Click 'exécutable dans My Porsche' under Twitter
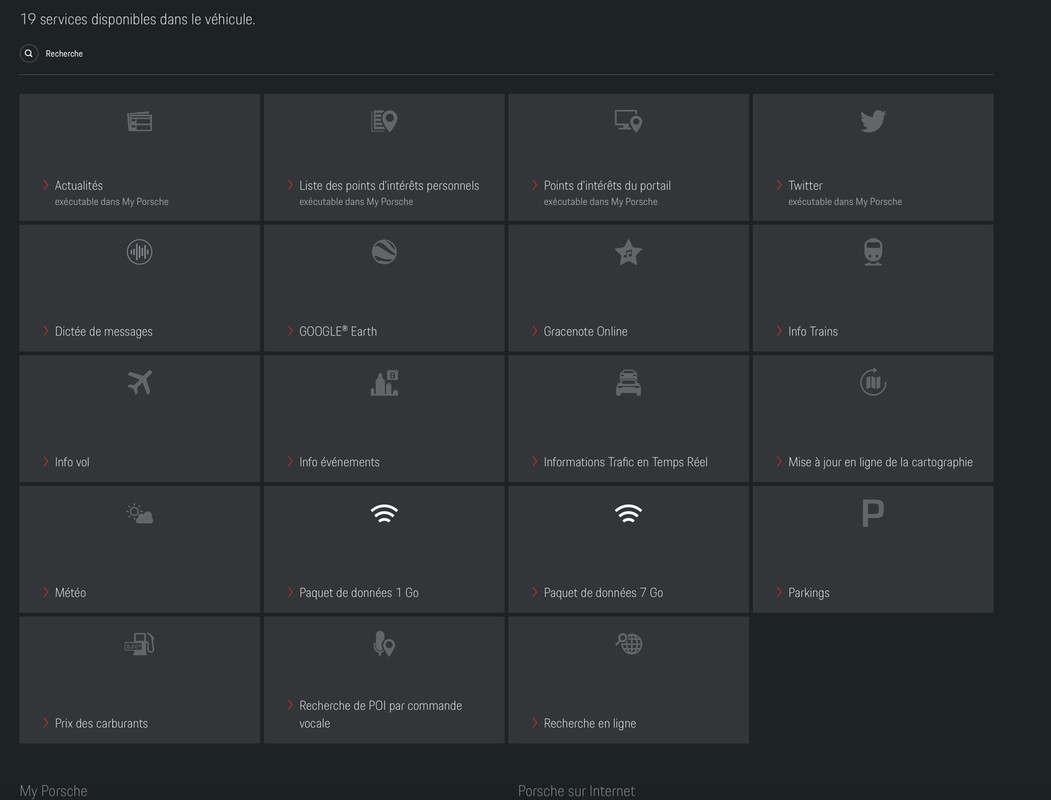This screenshot has height=800, width=1051. point(845,202)
